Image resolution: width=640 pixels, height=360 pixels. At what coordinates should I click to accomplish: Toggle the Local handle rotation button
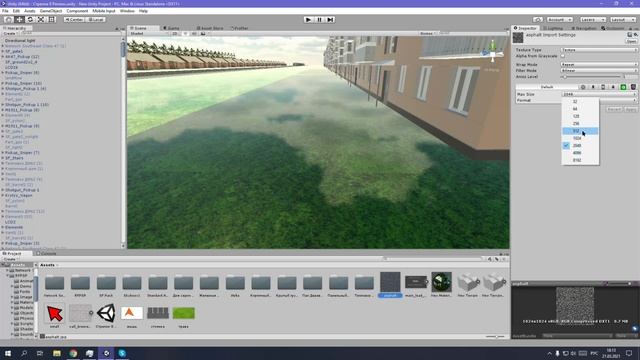96,20
